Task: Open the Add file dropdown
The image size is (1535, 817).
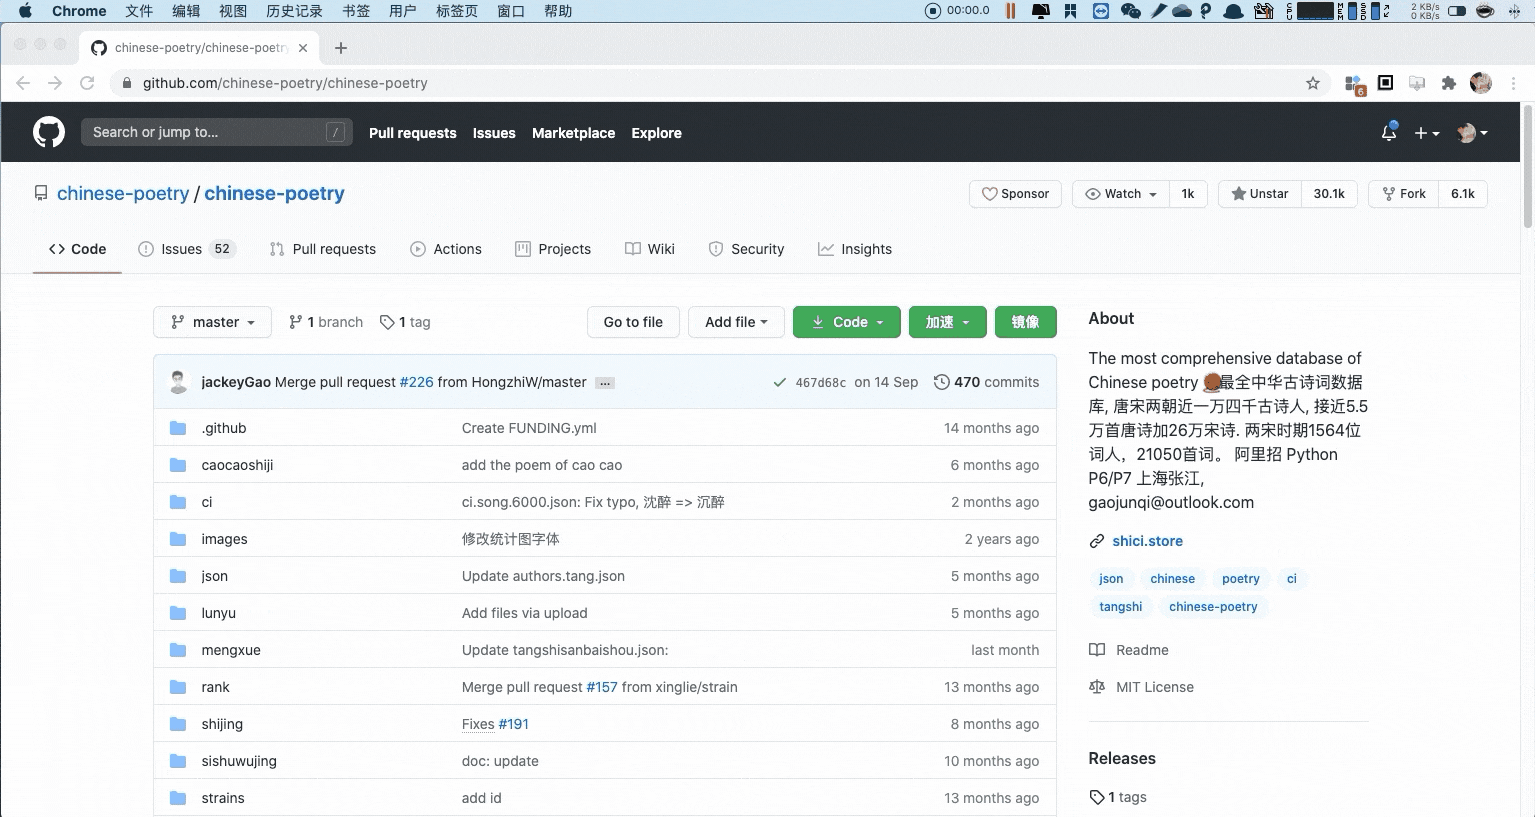Action: pos(736,321)
